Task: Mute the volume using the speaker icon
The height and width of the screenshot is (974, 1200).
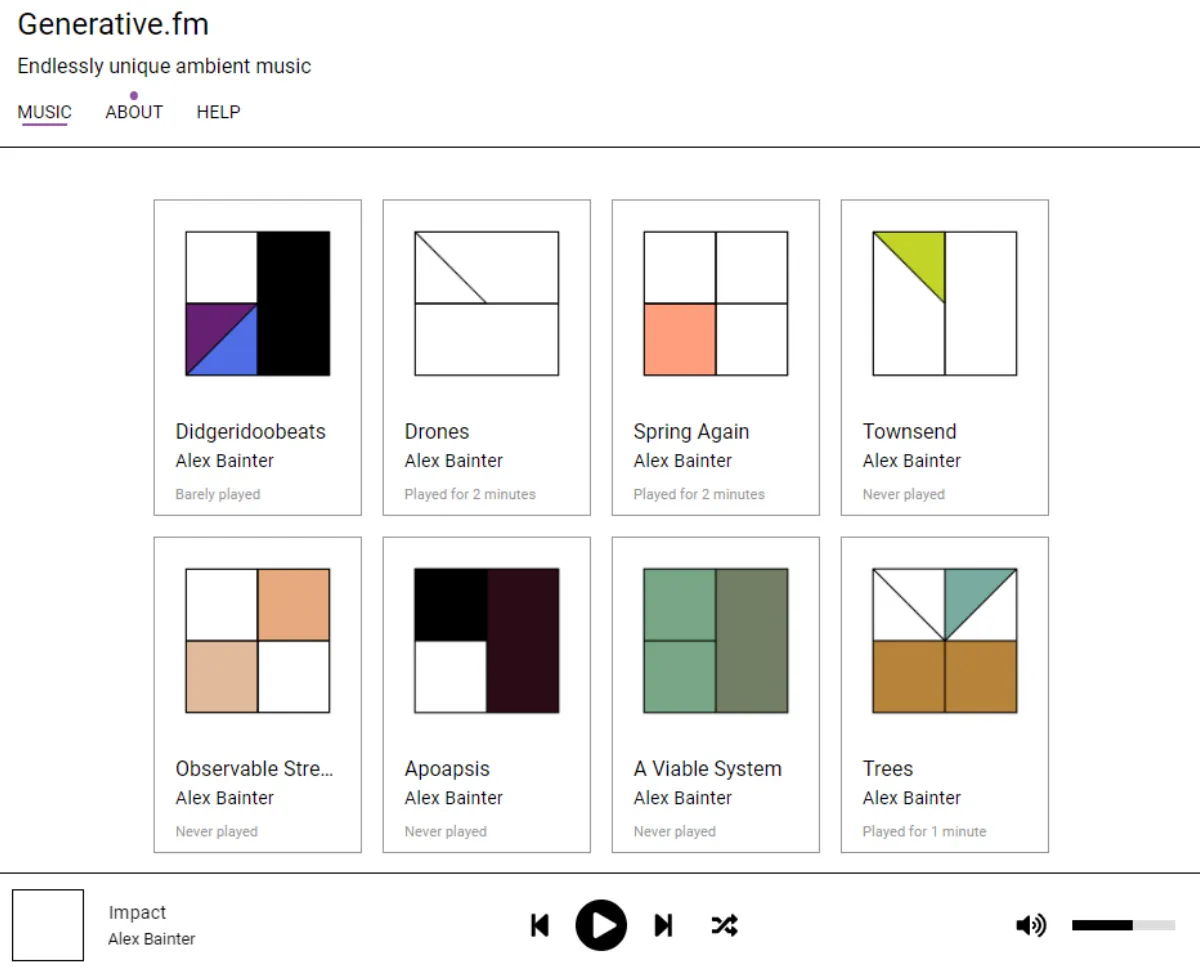Action: 1031,925
